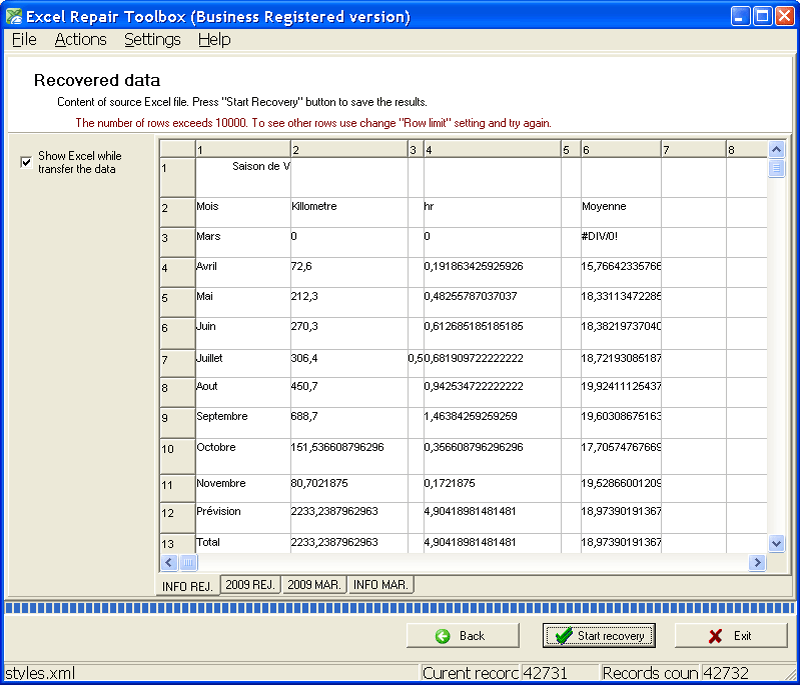Click the green checkmark icon on Start recovery

[564, 636]
